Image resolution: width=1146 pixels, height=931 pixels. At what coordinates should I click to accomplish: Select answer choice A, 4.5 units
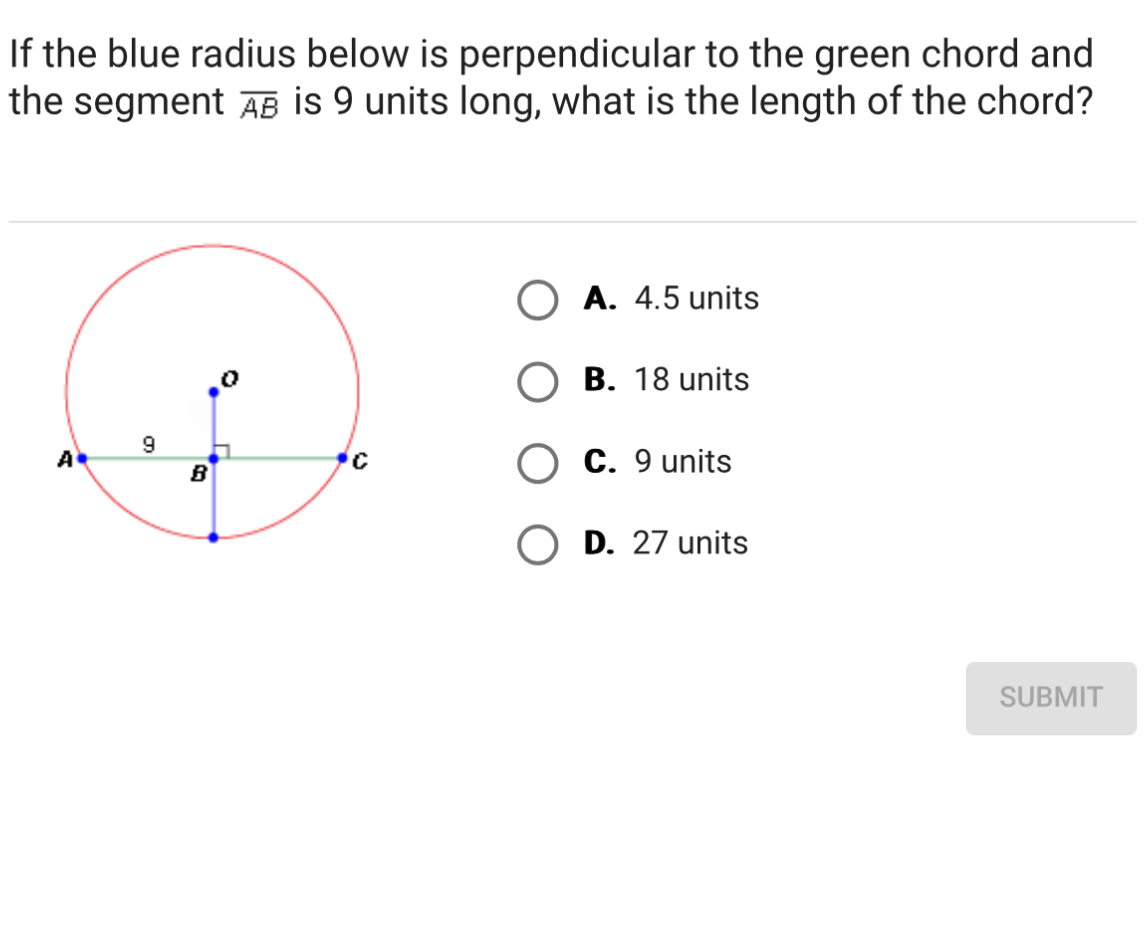[x=538, y=299]
